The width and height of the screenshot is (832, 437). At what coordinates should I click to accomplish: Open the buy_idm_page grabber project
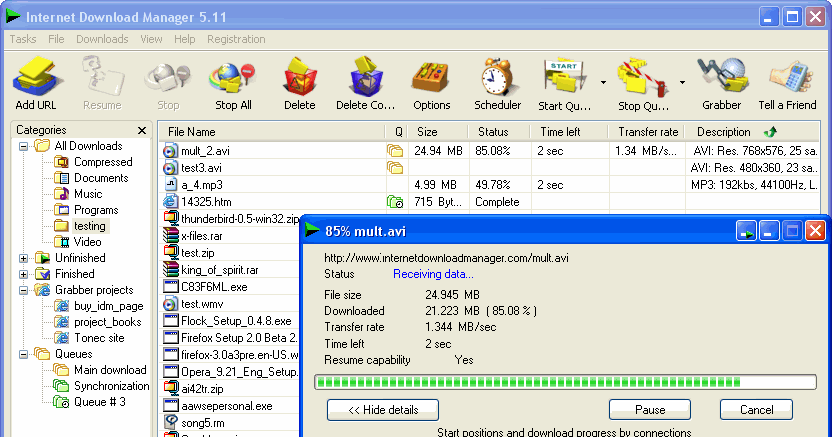coord(99,306)
